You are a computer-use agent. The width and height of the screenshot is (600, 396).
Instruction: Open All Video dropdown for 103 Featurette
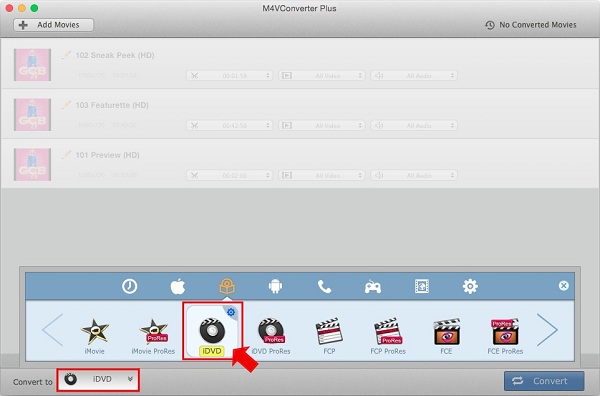pyautogui.click(x=322, y=125)
